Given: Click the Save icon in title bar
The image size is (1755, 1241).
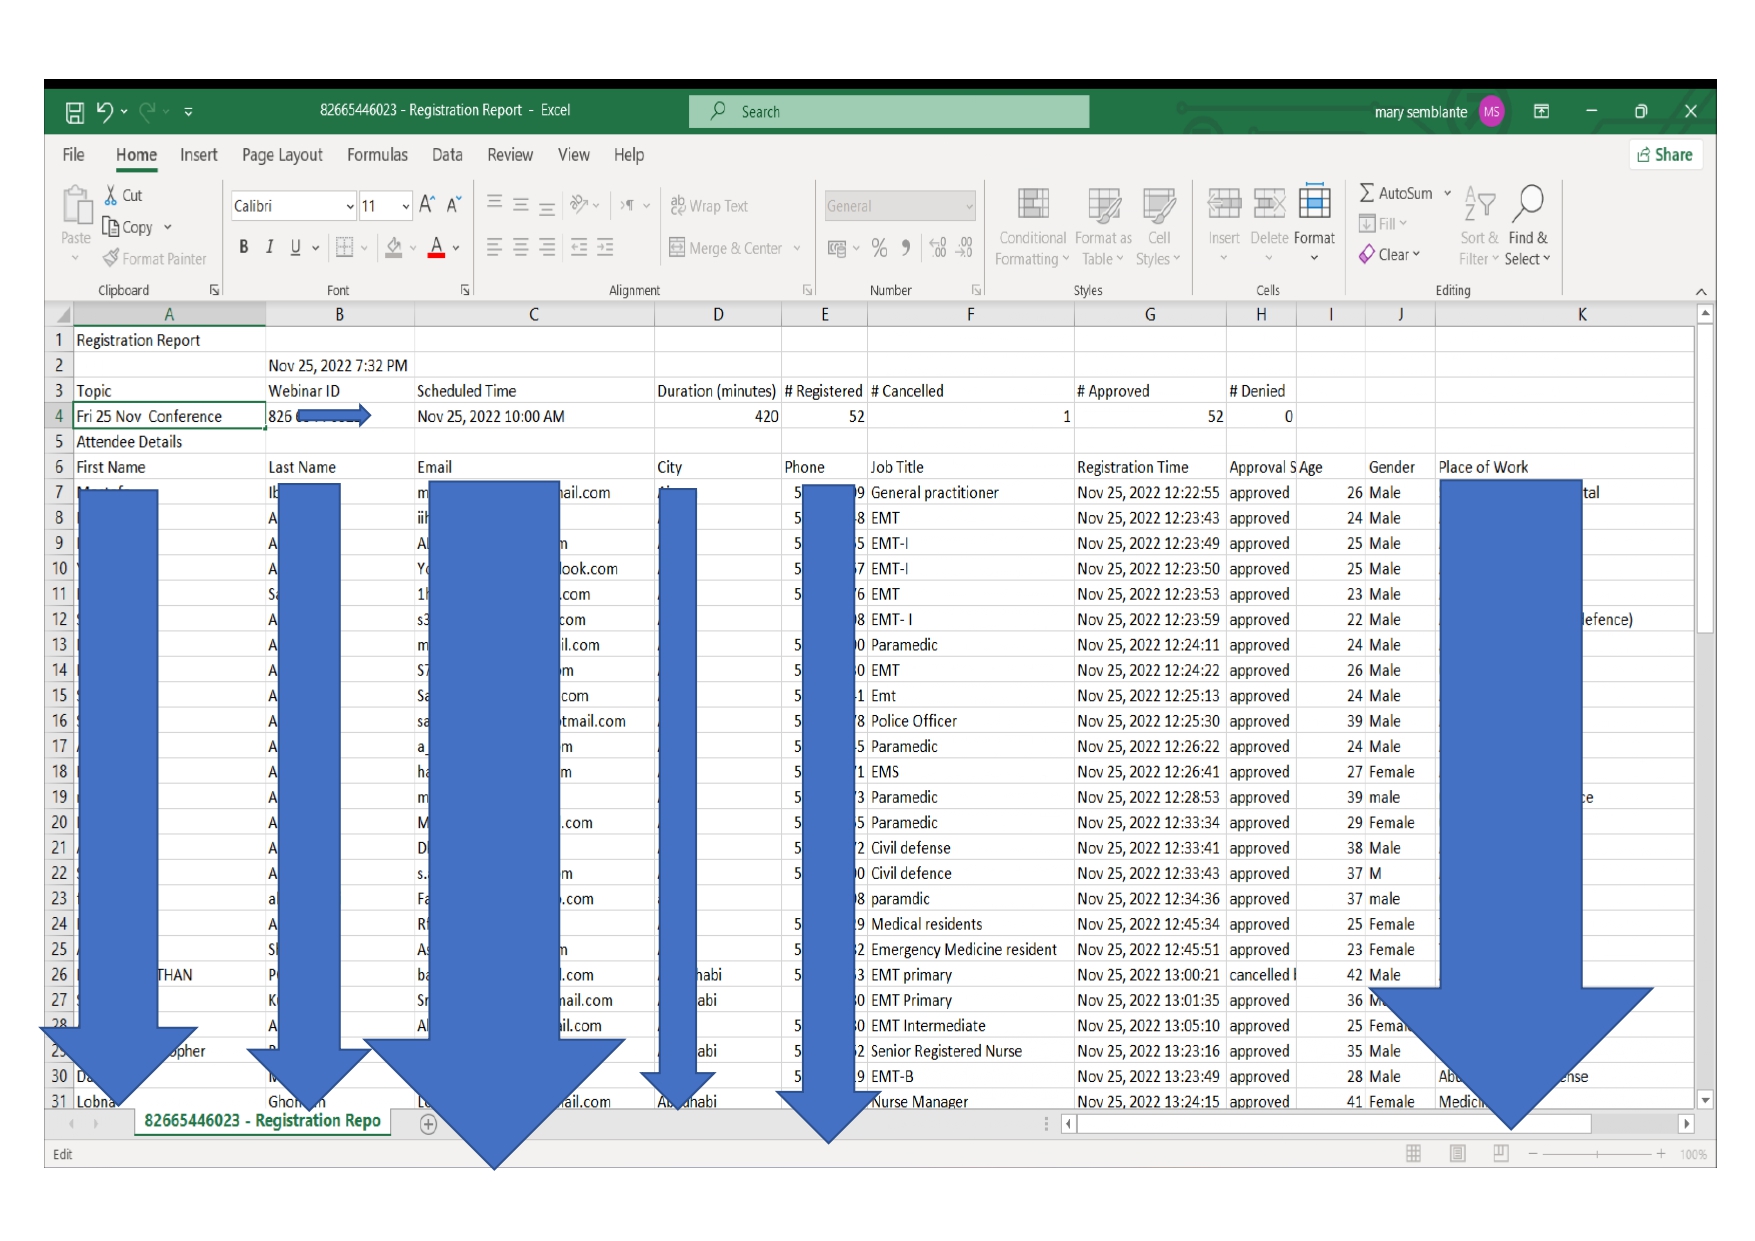Looking at the screenshot, I should (75, 112).
